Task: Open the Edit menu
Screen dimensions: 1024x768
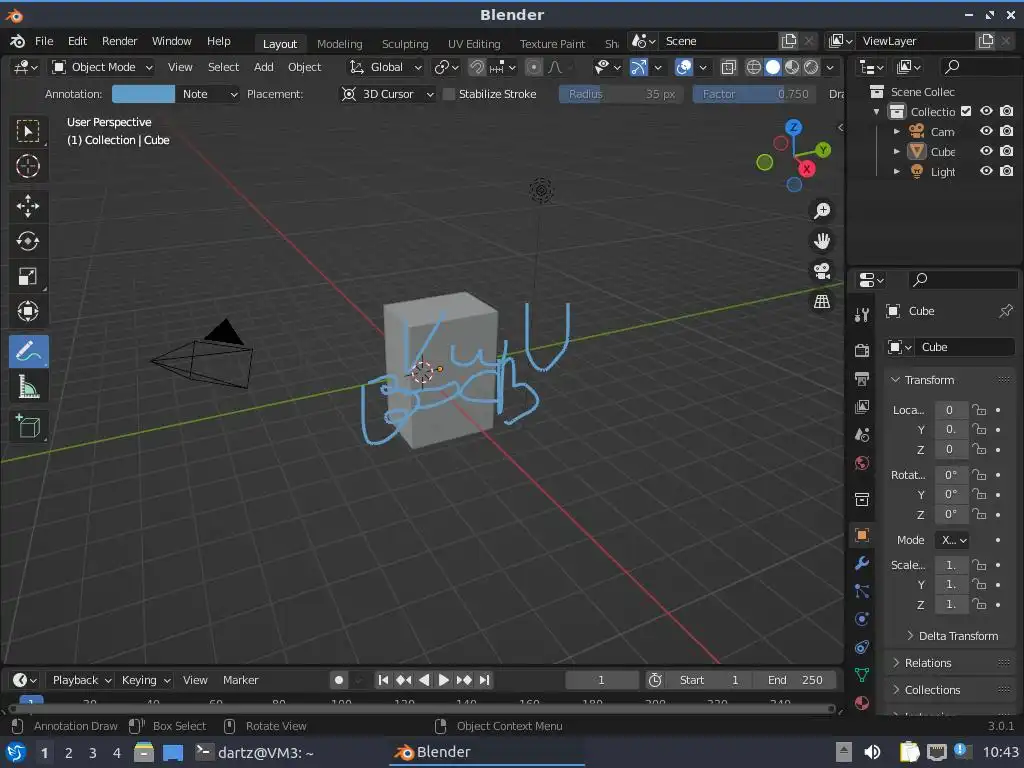Action: coord(77,41)
